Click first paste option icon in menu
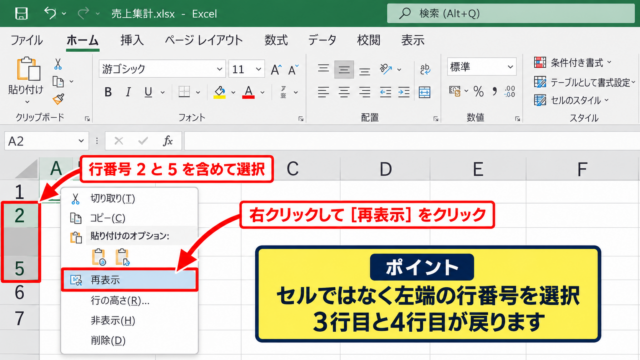 pyautogui.click(x=99, y=257)
